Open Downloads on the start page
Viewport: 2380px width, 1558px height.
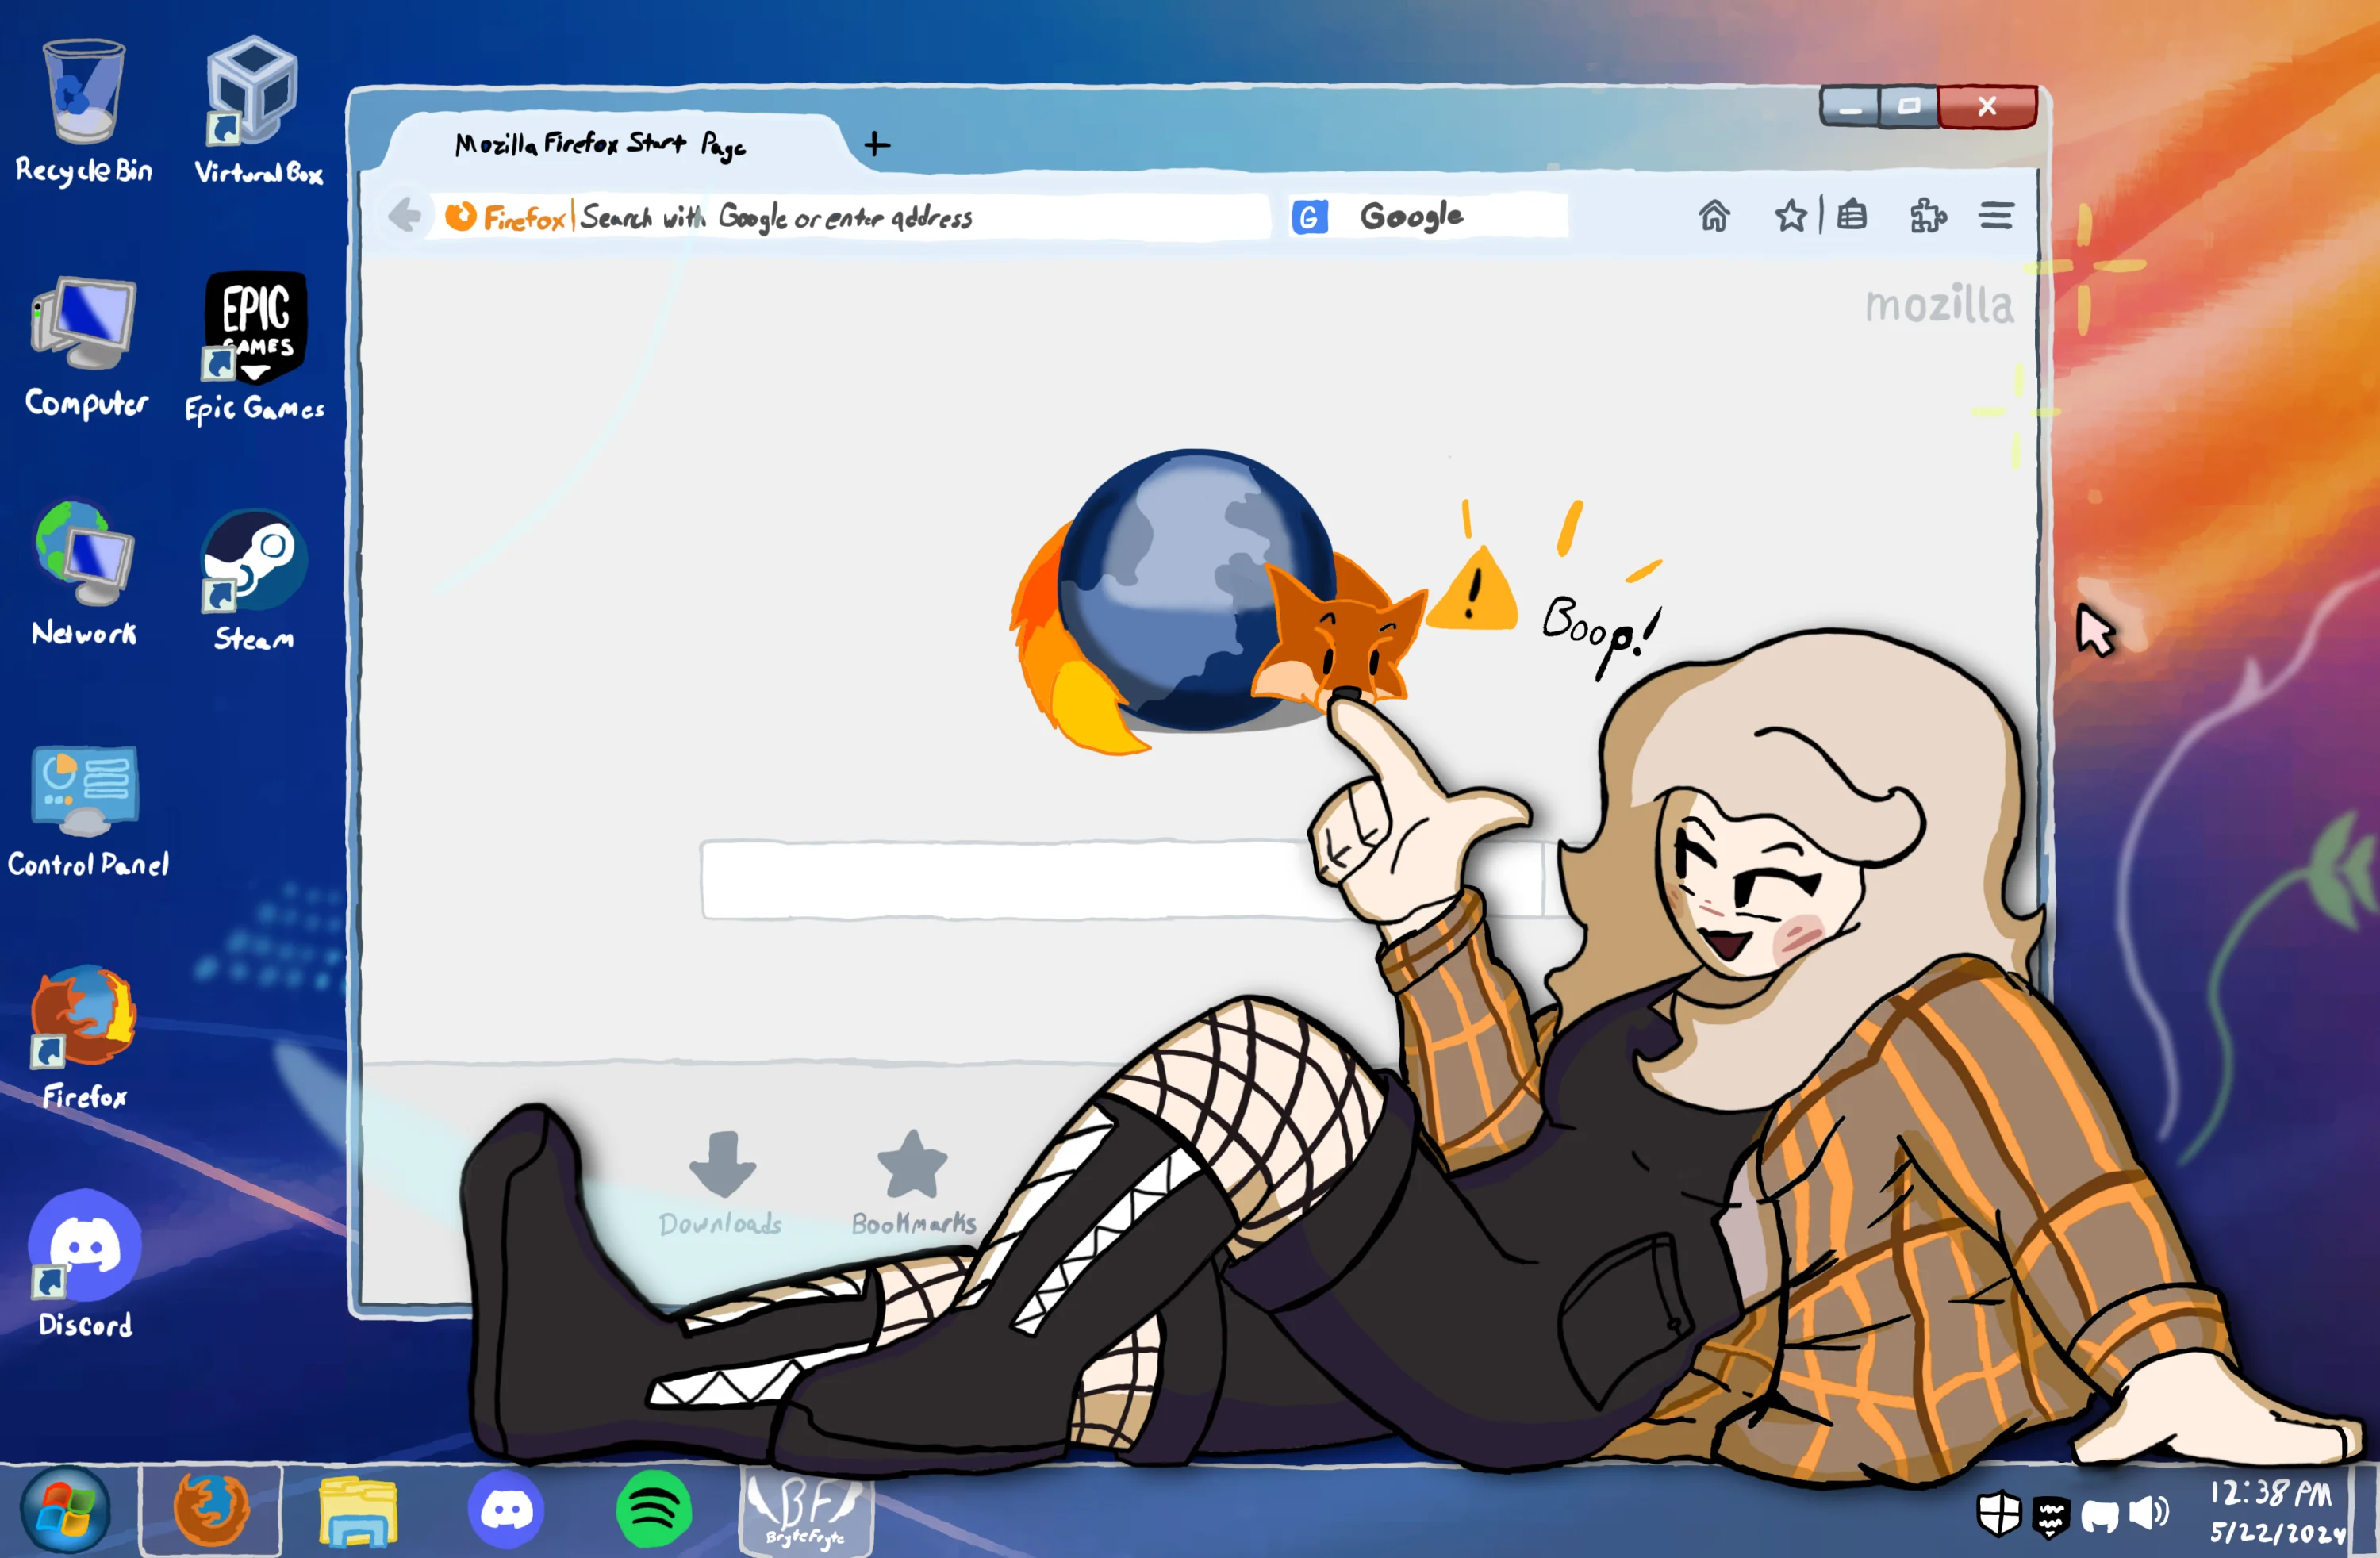tap(721, 1185)
